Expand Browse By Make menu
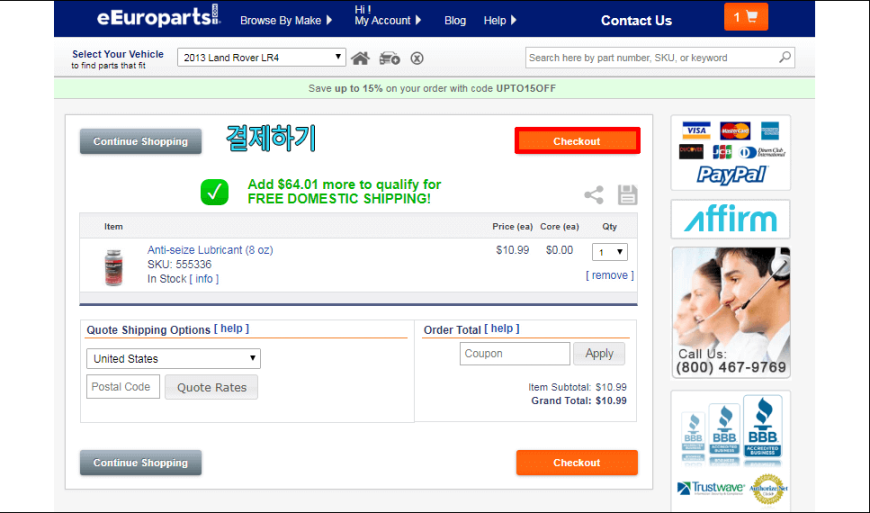This screenshot has width=870, height=513. click(x=286, y=21)
